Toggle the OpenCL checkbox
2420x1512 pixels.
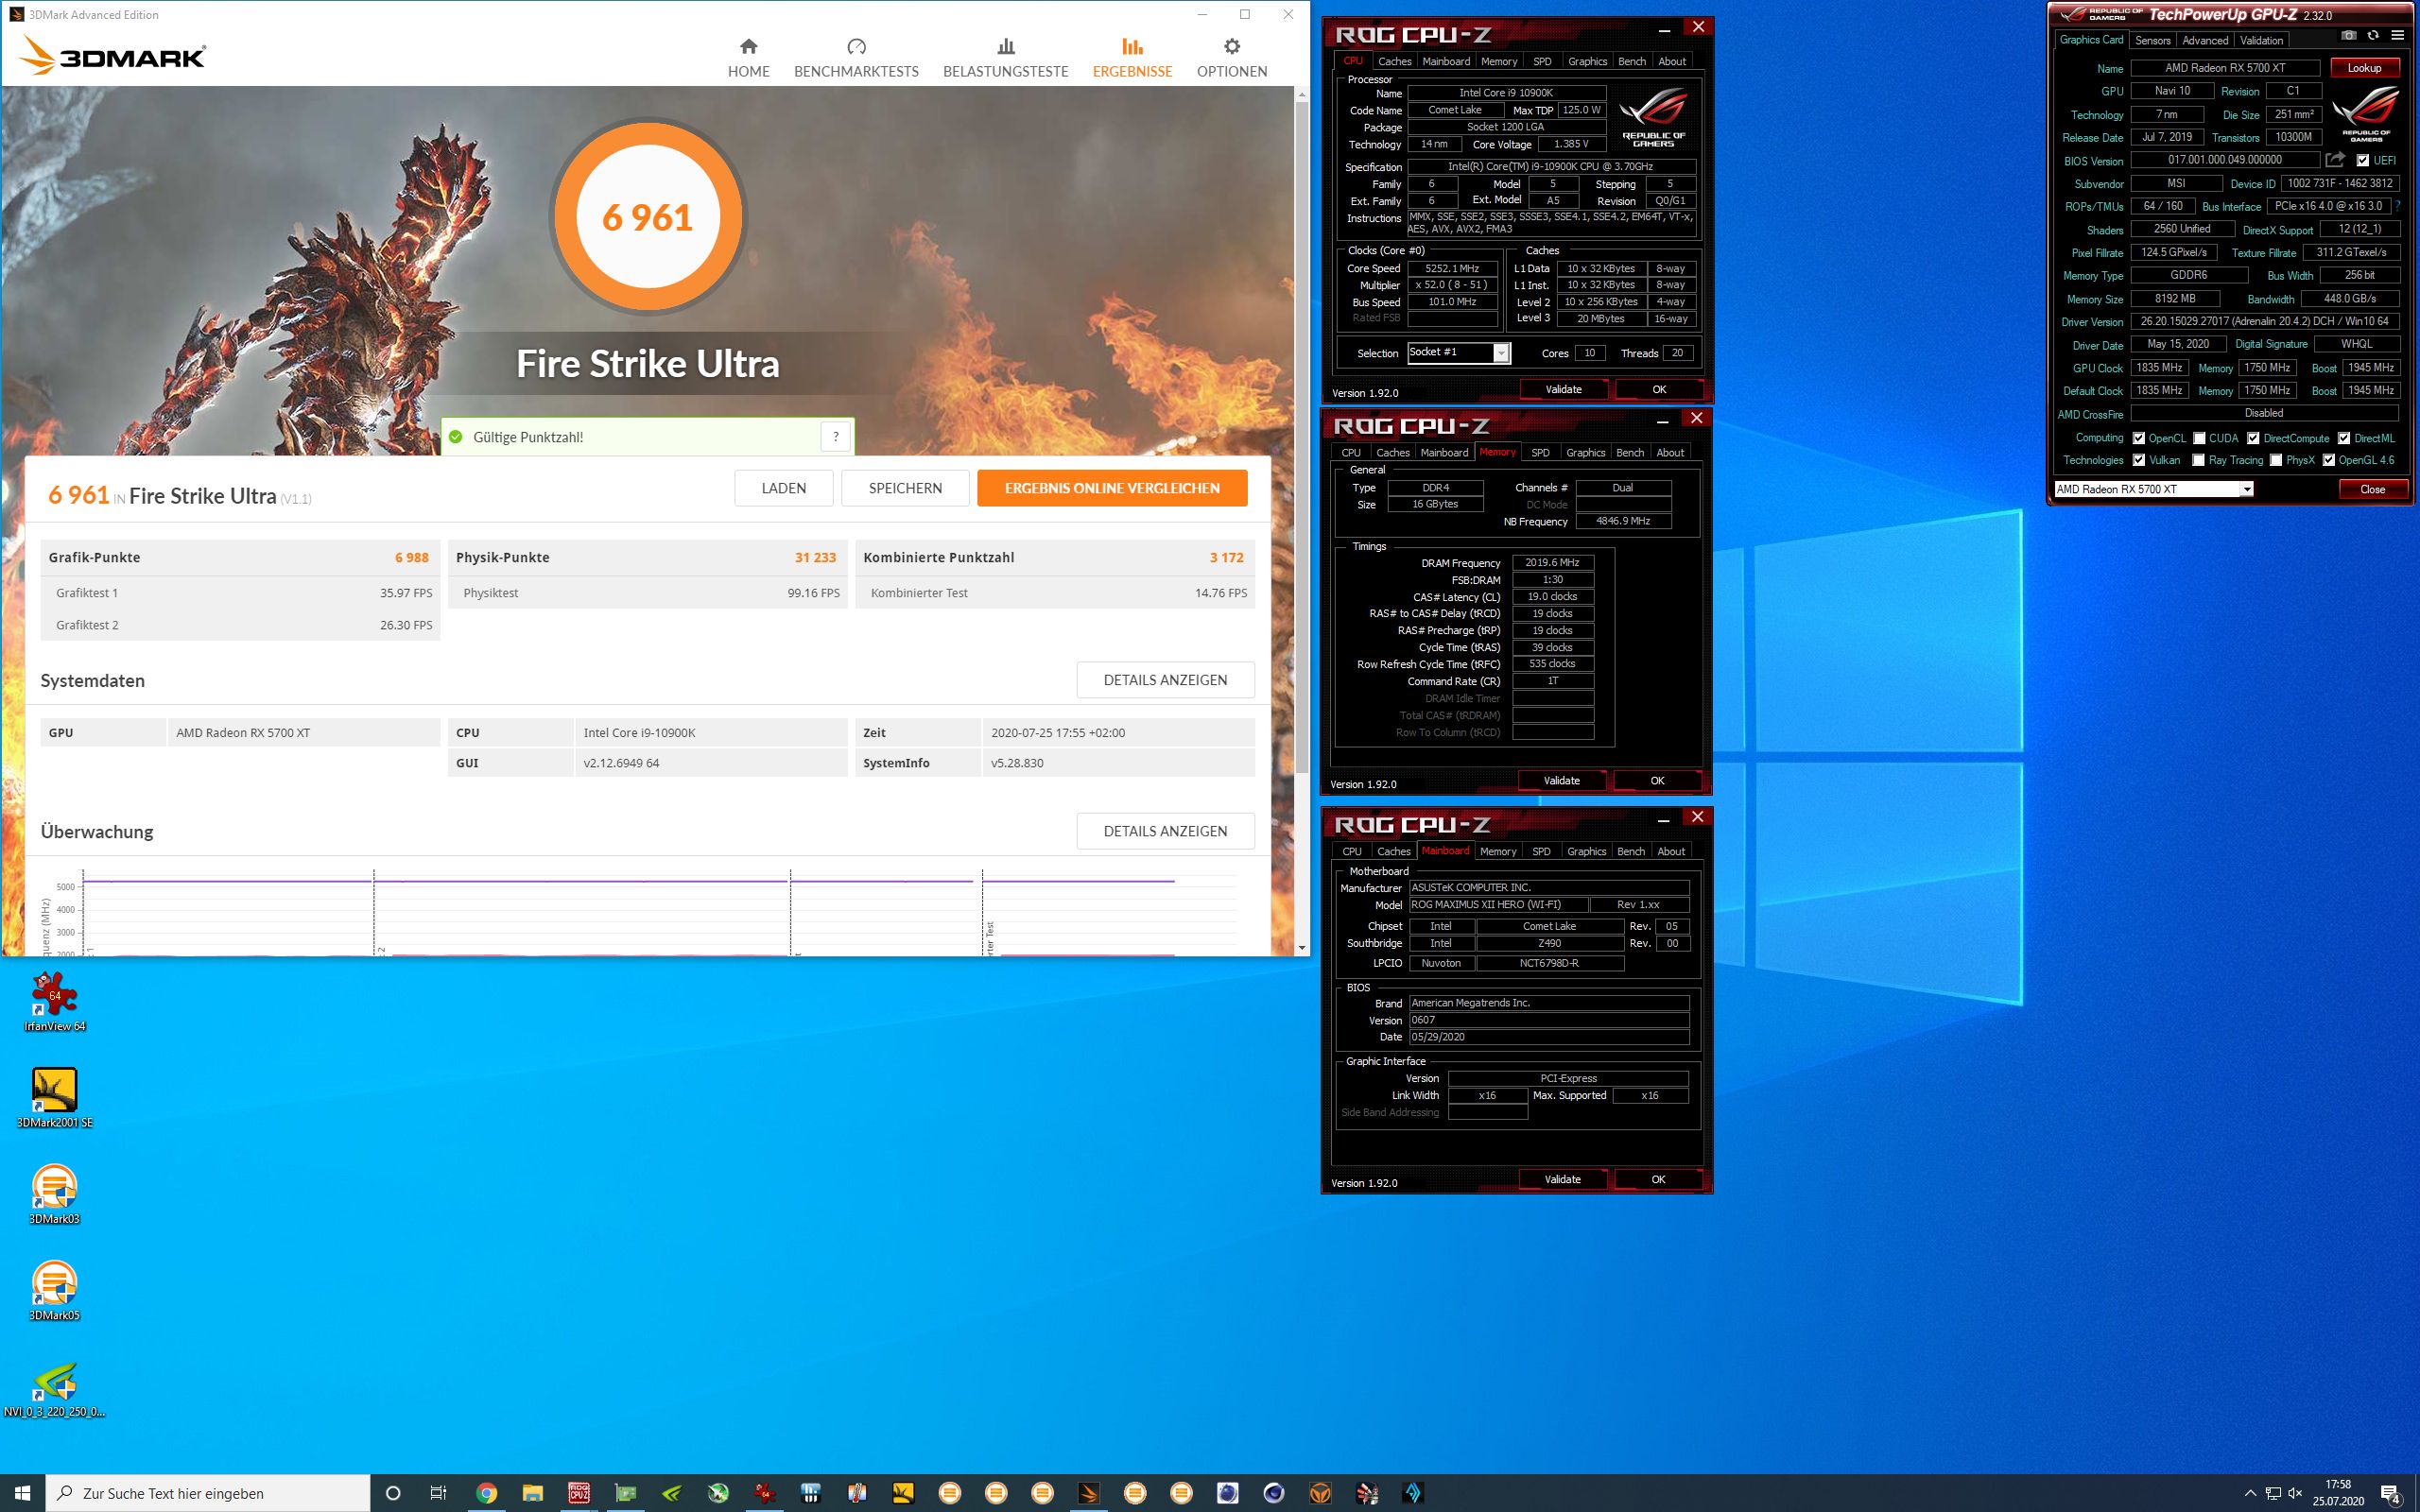[x=2138, y=438]
